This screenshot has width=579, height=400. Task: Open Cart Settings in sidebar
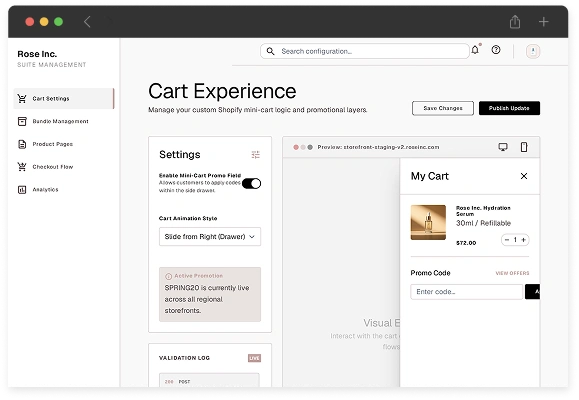point(64,99)
